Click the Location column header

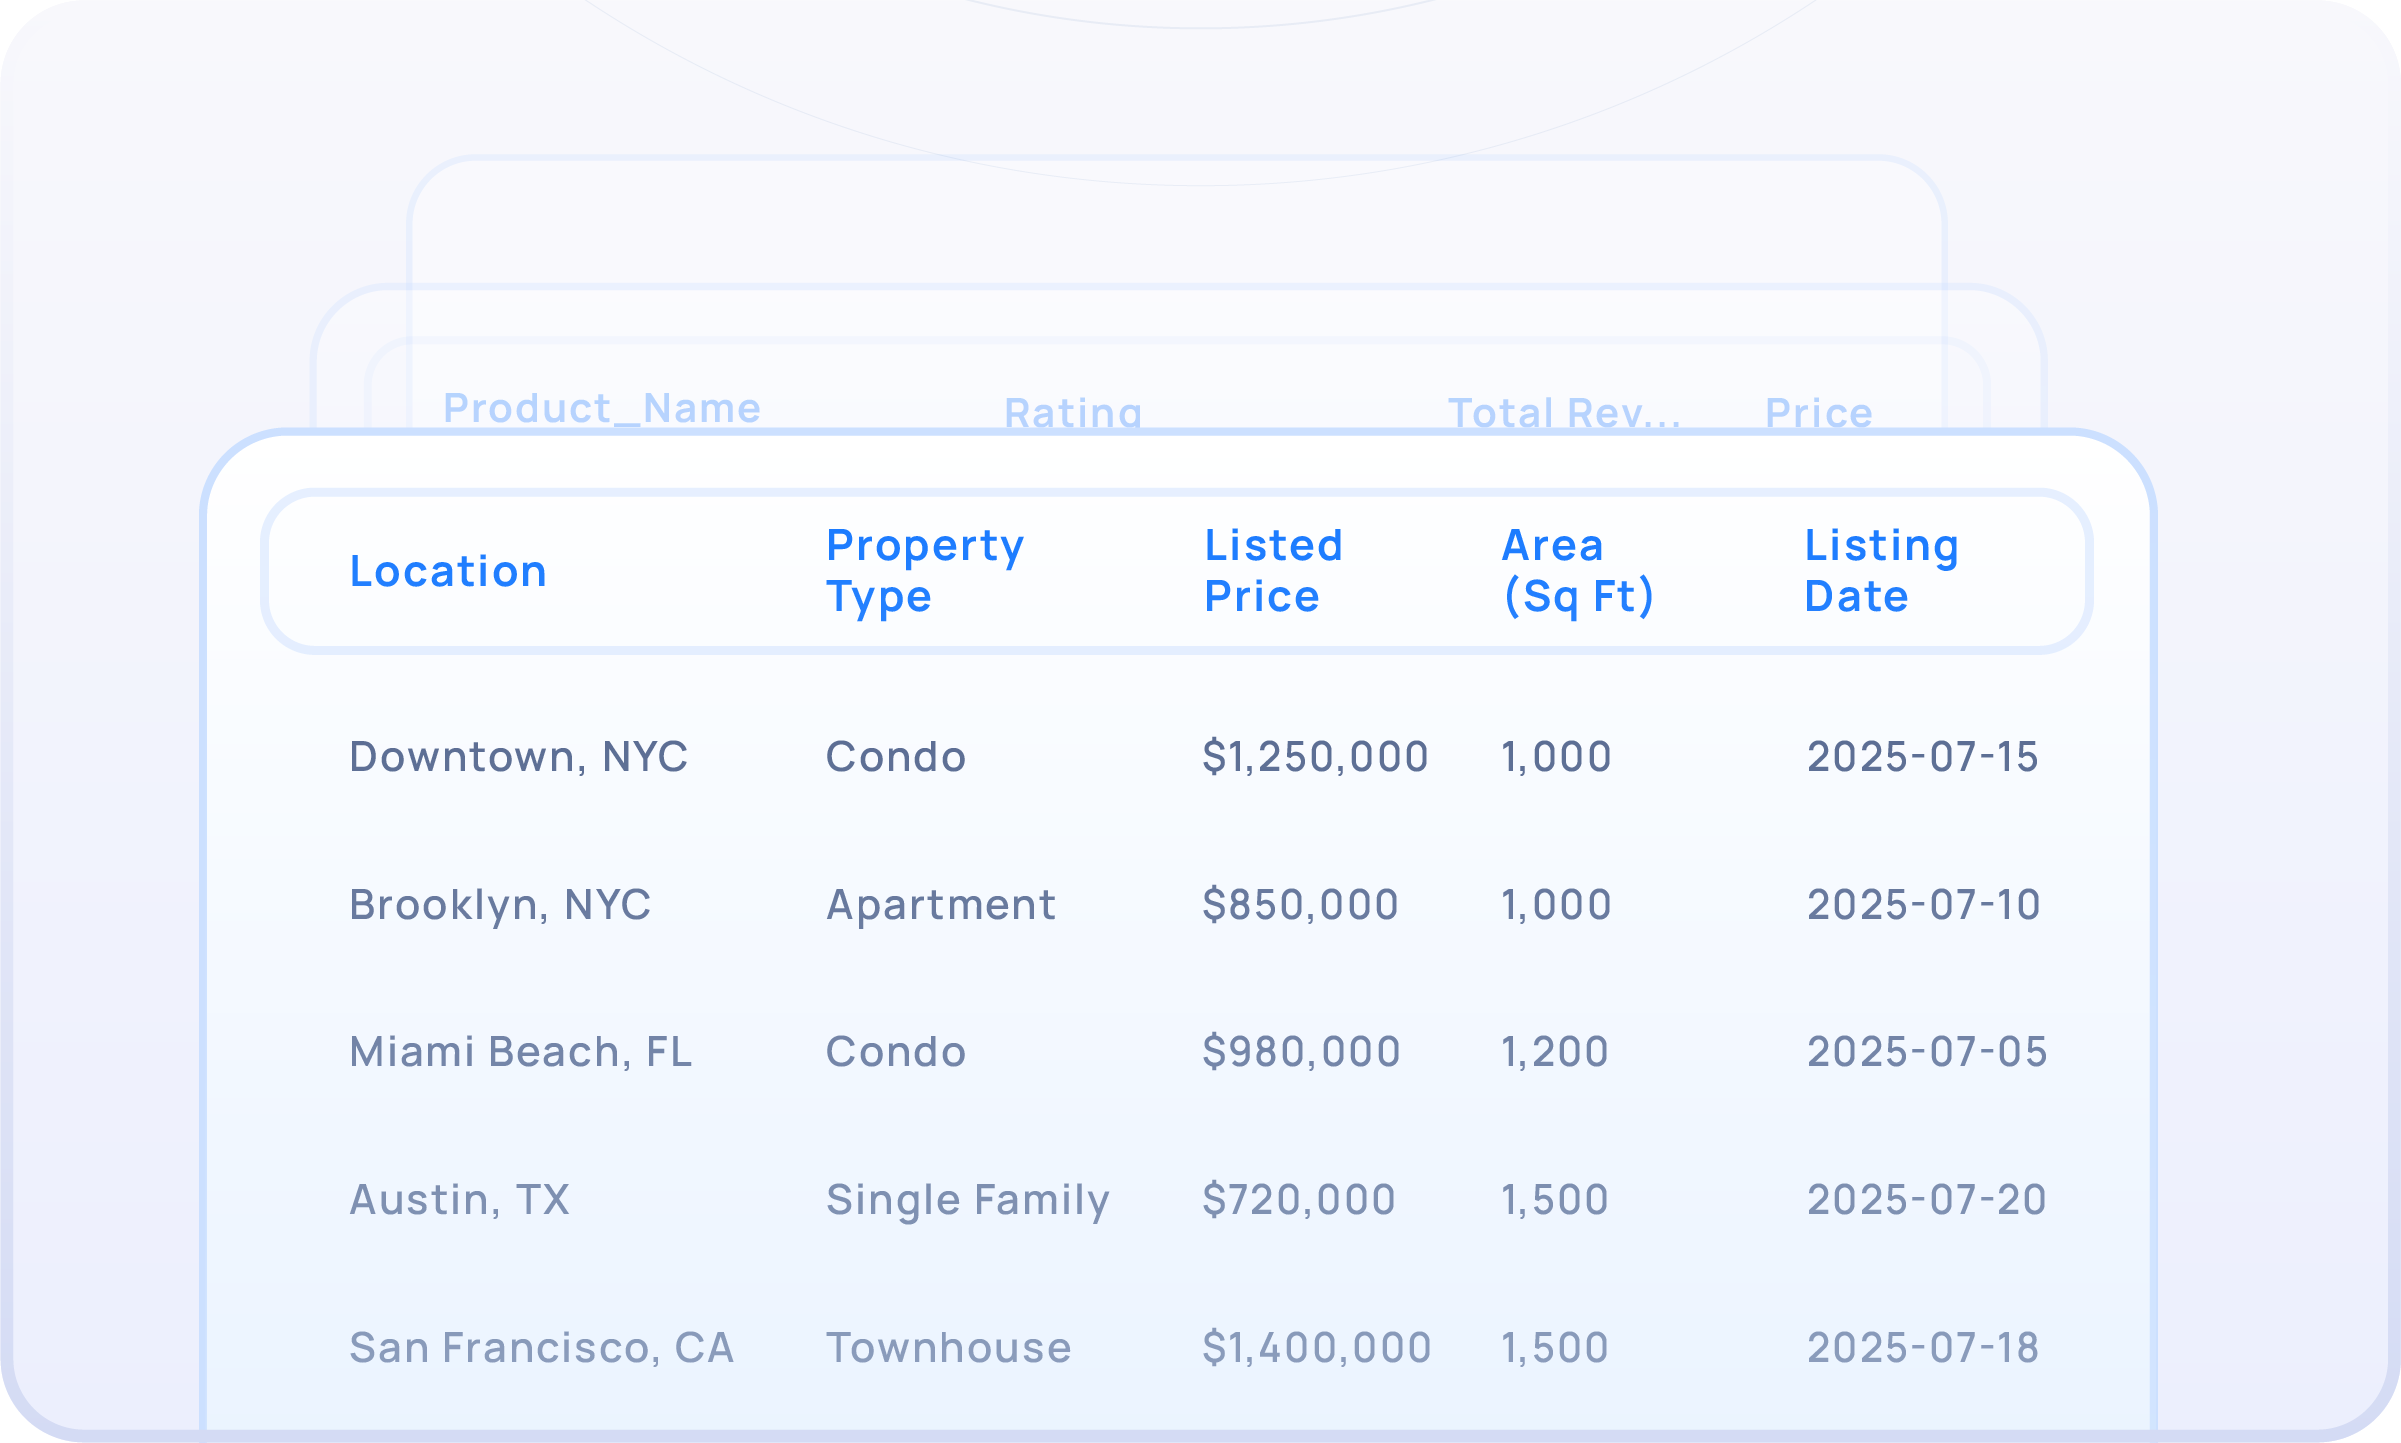click(x=448, y=571)
